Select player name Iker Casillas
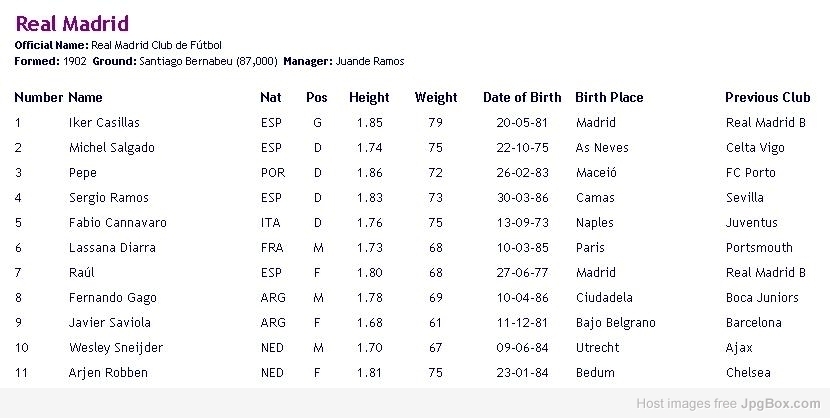Viewport: 830px width, 418px height. tap(104, 123)
